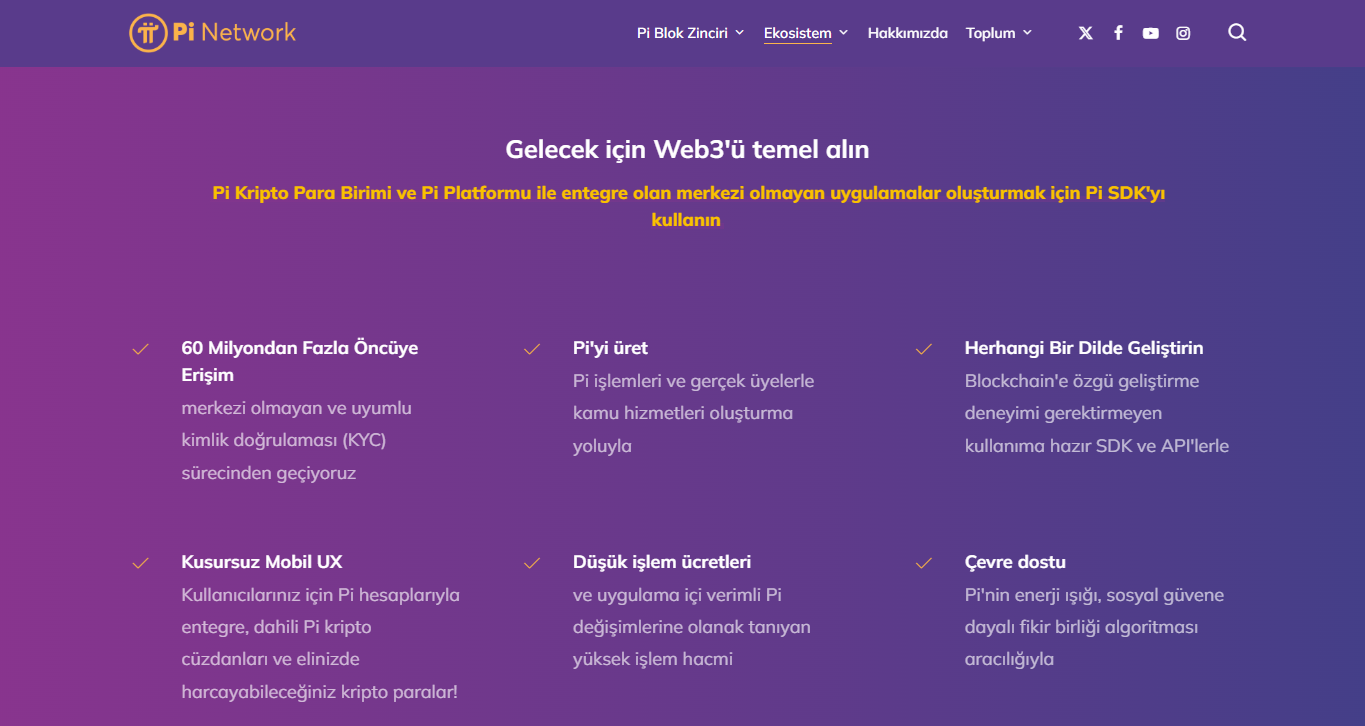Click heading 60 Milyondan Fazla Öncüye Erişim
This screenshot has height=726, width=1365.
coord(300,361)
